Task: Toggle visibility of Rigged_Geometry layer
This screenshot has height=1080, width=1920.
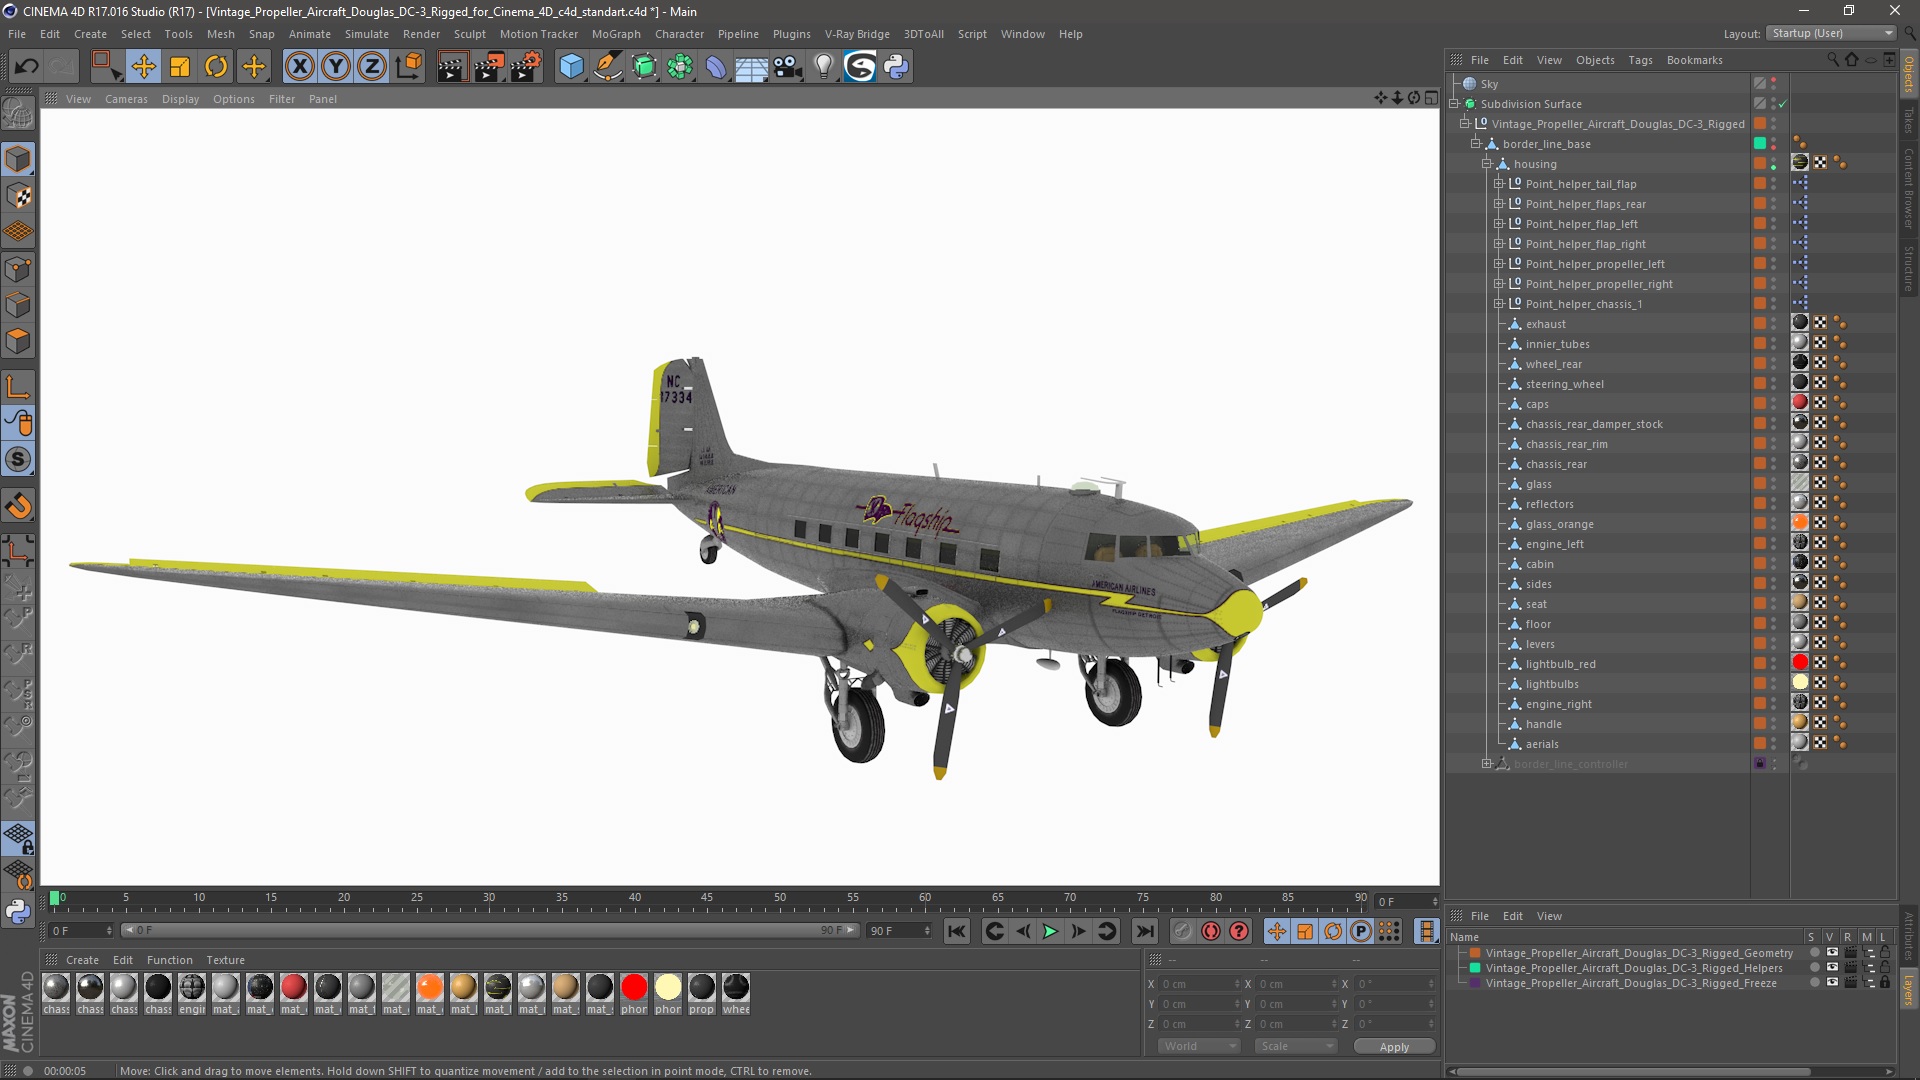Action: (1832, 953)
